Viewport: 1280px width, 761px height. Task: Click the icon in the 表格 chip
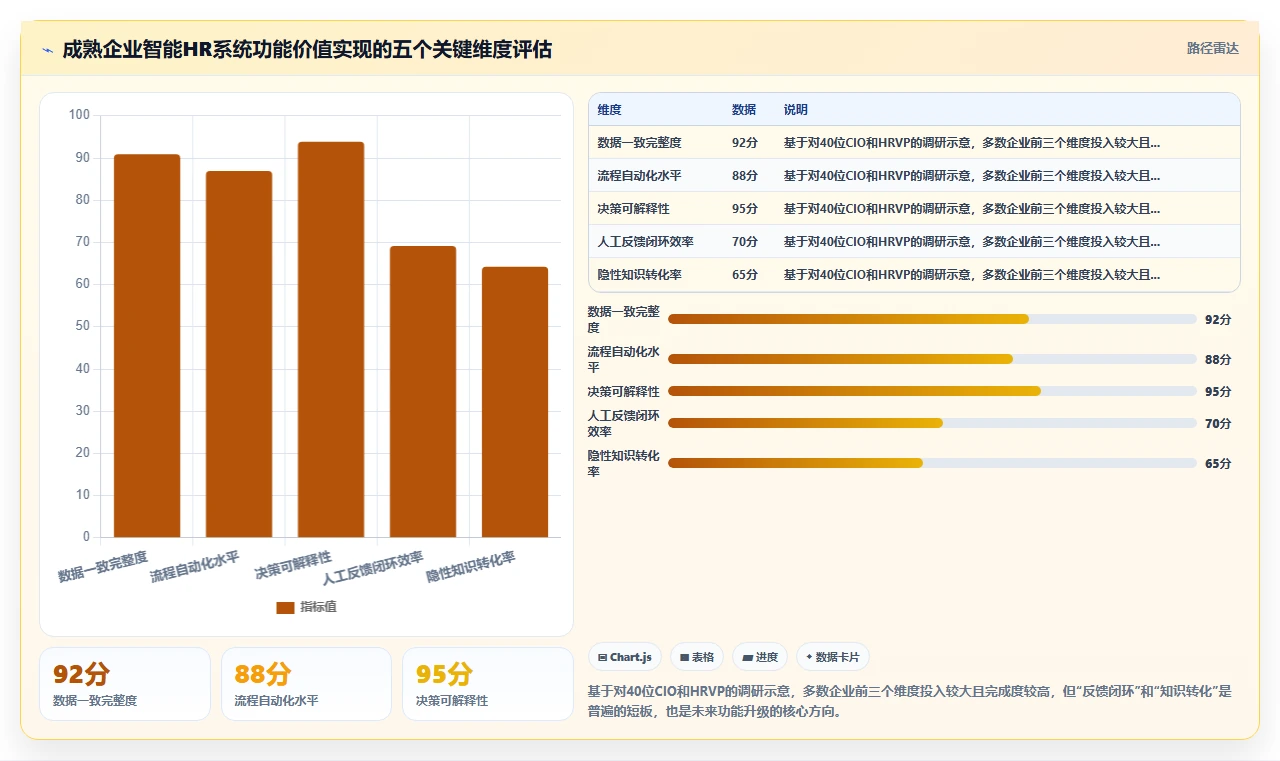pos(684,658)
